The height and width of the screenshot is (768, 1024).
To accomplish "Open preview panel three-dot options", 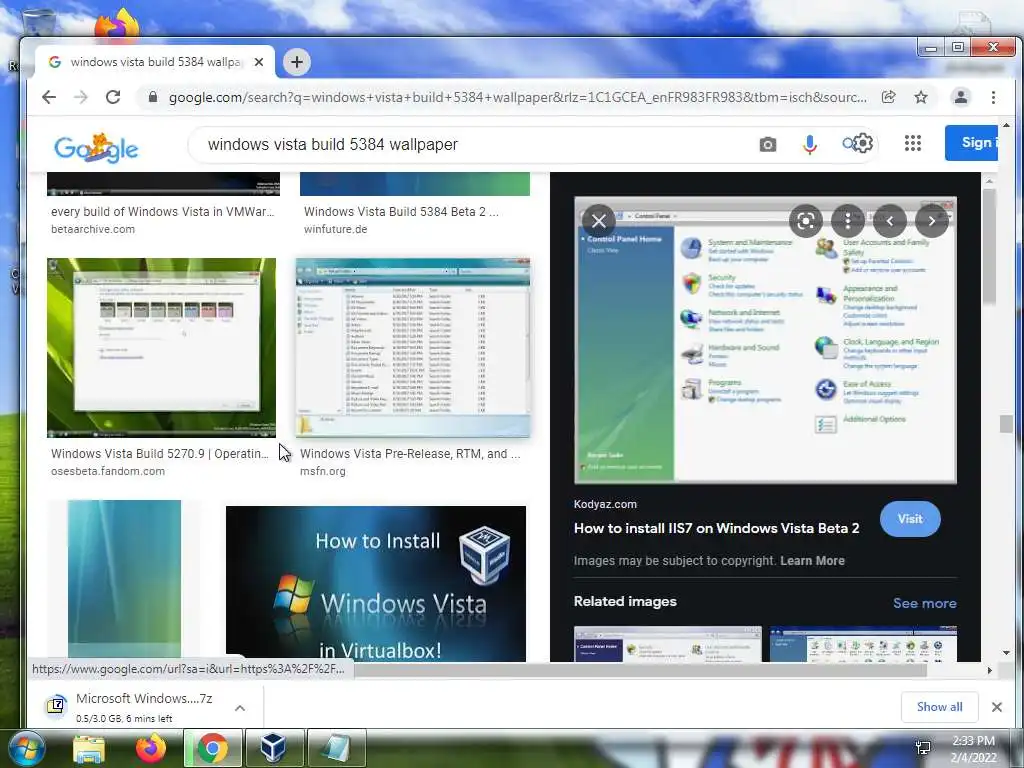I will pos(848,221).
